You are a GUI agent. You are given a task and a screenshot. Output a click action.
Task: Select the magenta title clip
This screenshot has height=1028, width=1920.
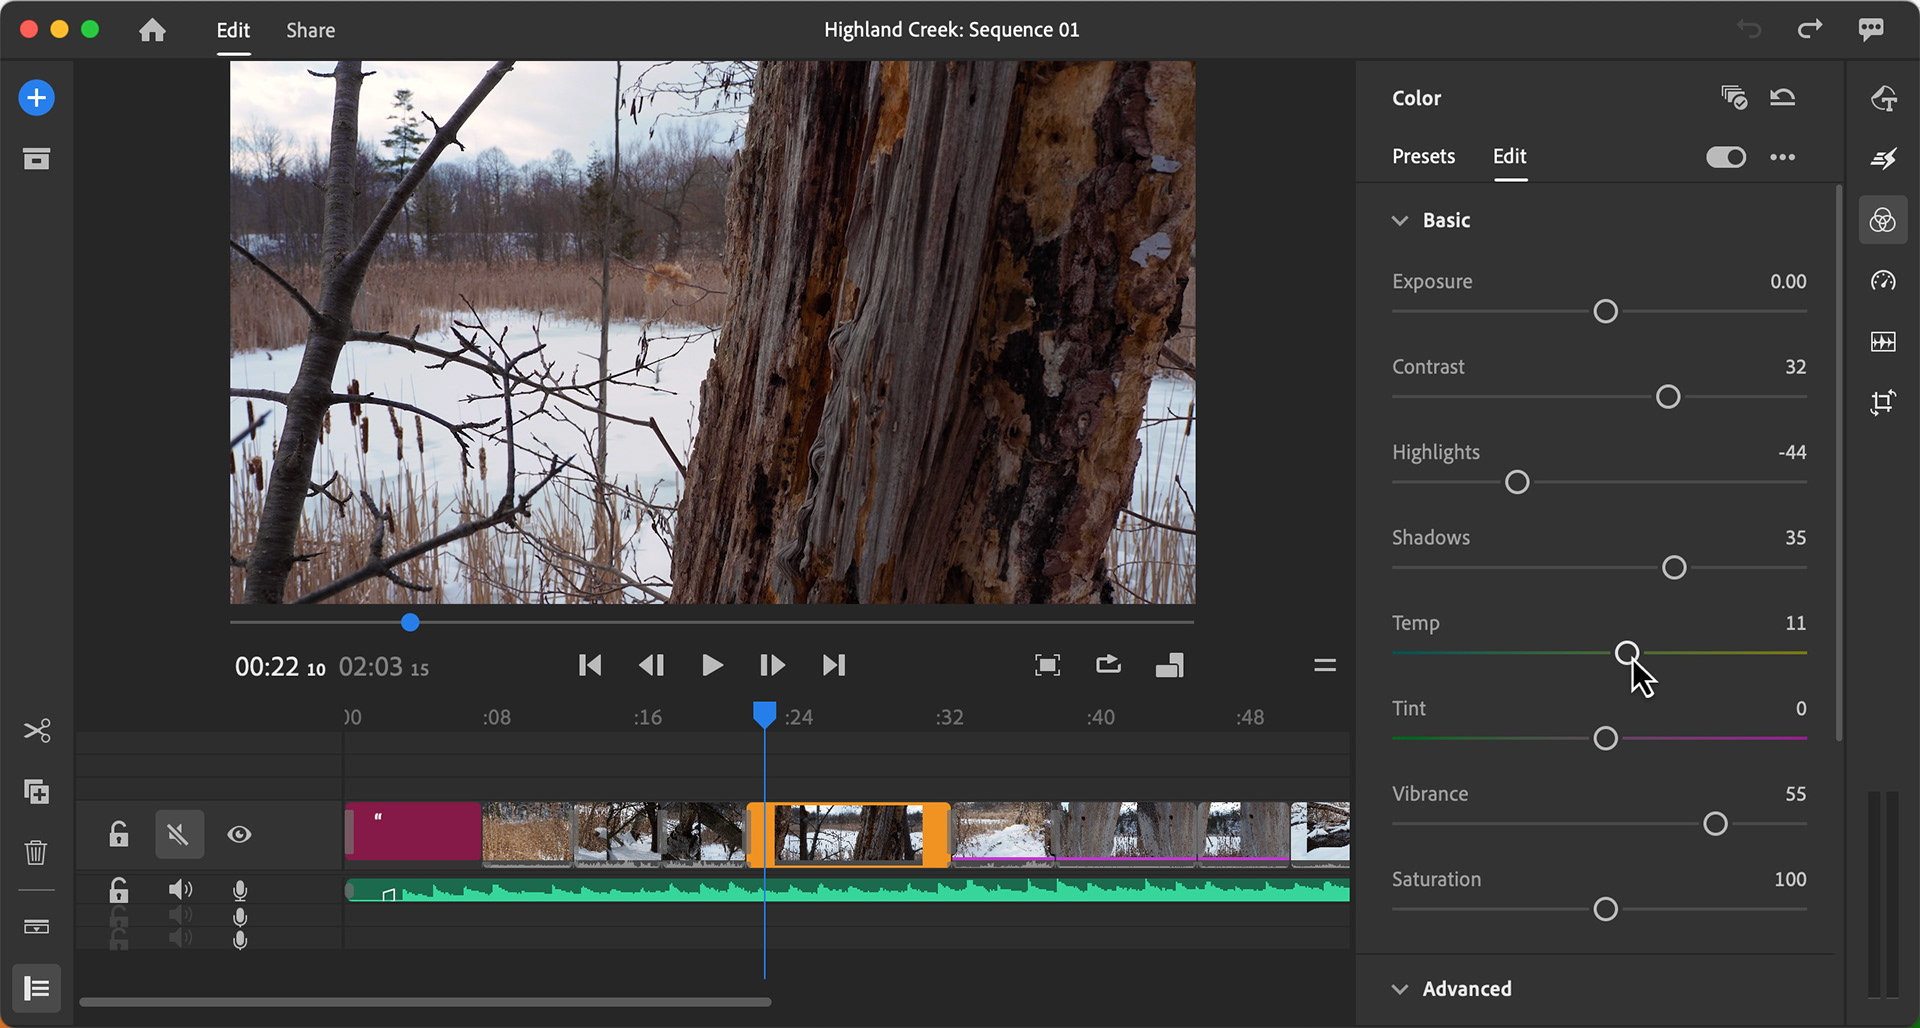coord(413,831)
